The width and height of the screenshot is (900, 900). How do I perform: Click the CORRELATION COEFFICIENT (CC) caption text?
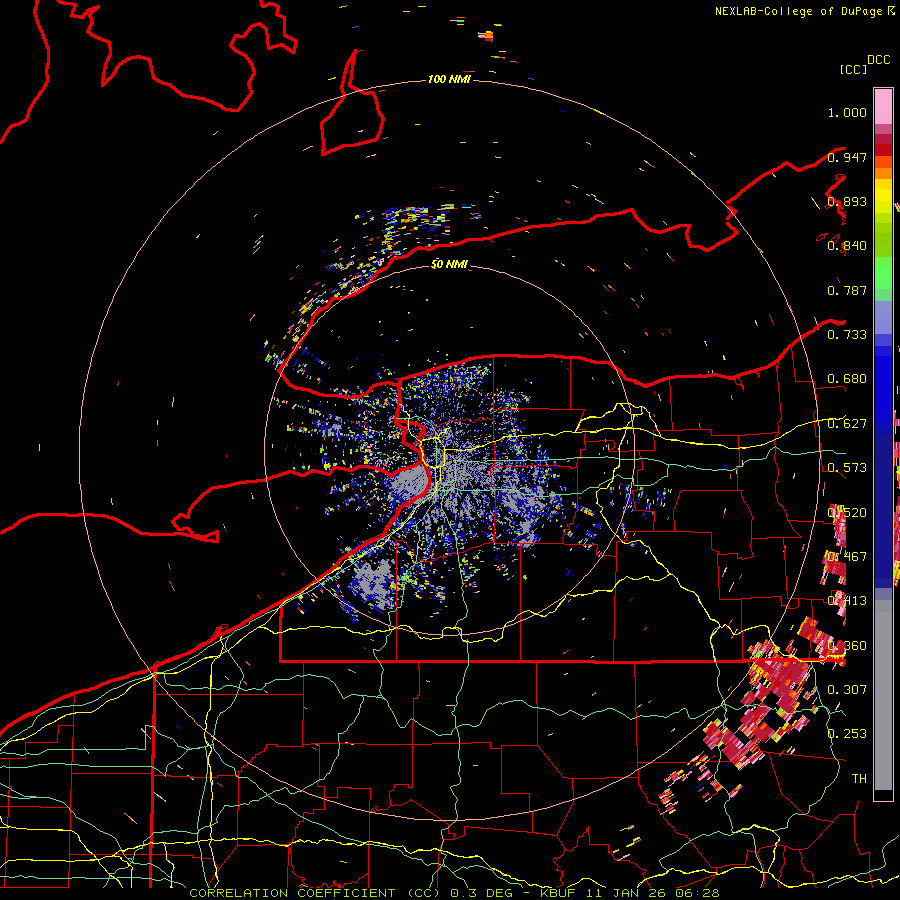[315, 893]
